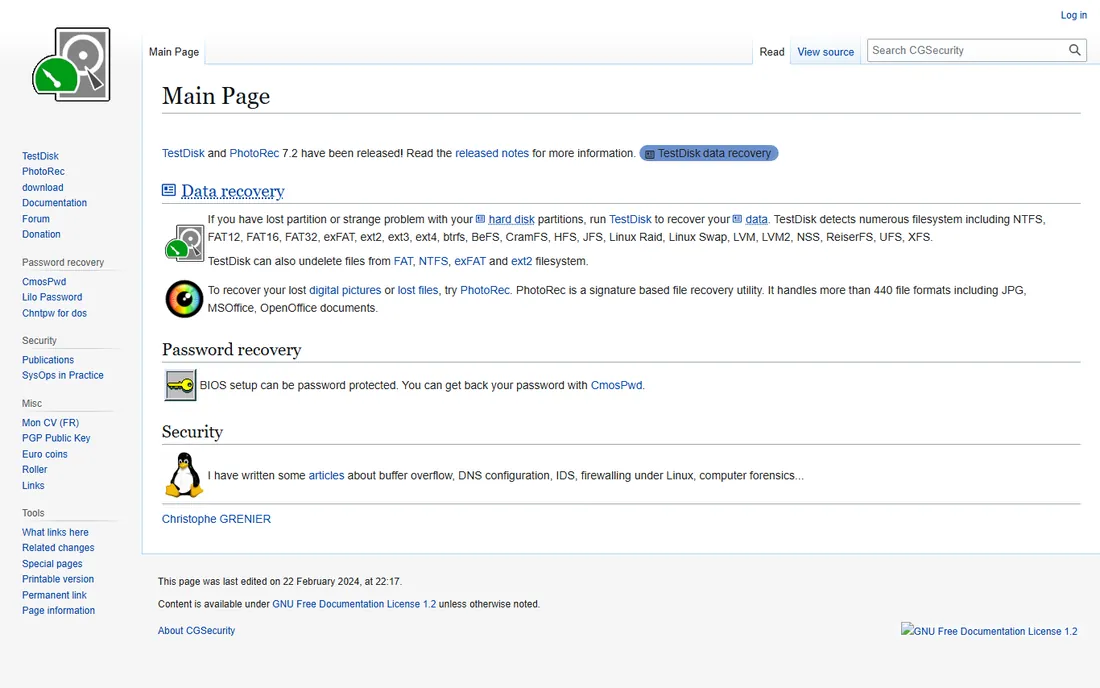Click the Tux penguin icon
Screen dimensions: 1100x688
(x=184, y=475)
